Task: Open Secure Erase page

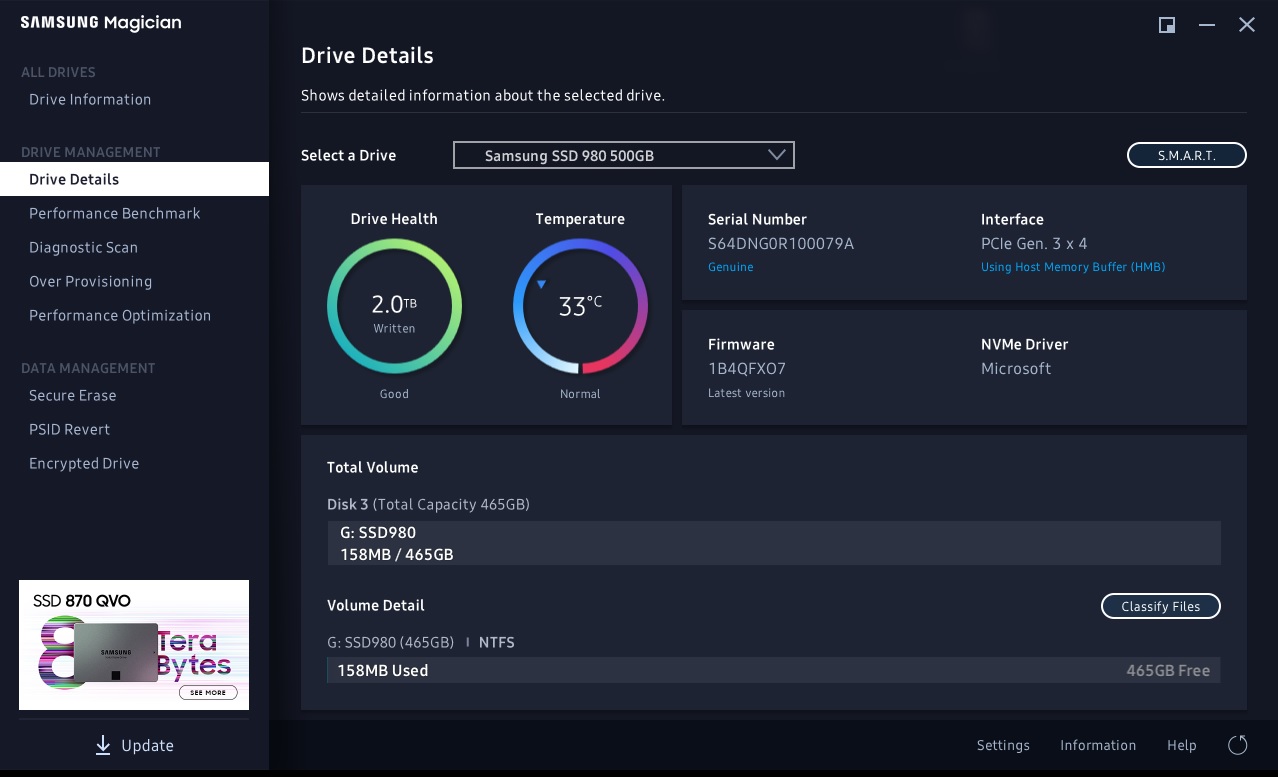Action: [x=73, y=395]
